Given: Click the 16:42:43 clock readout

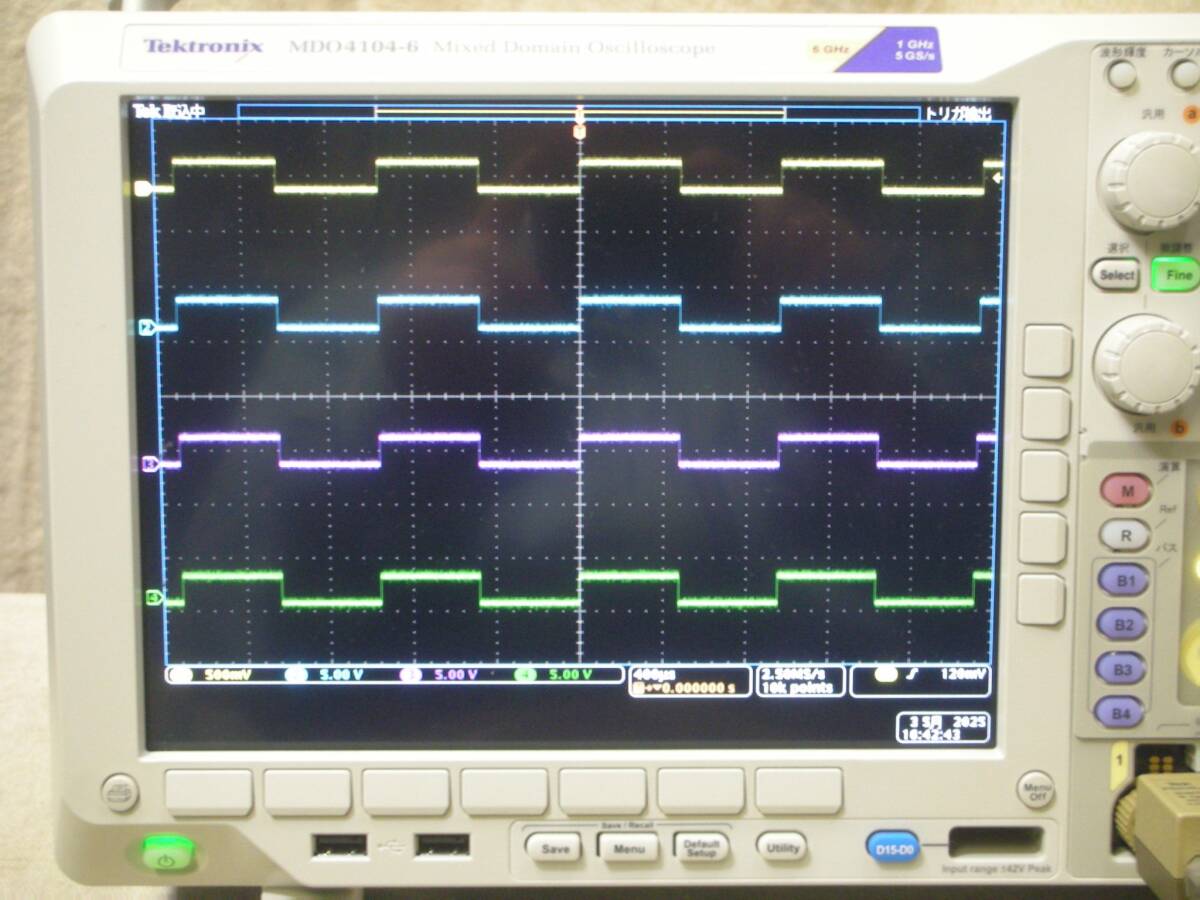Looking at the screenshot, I should [x=932, y=734].
